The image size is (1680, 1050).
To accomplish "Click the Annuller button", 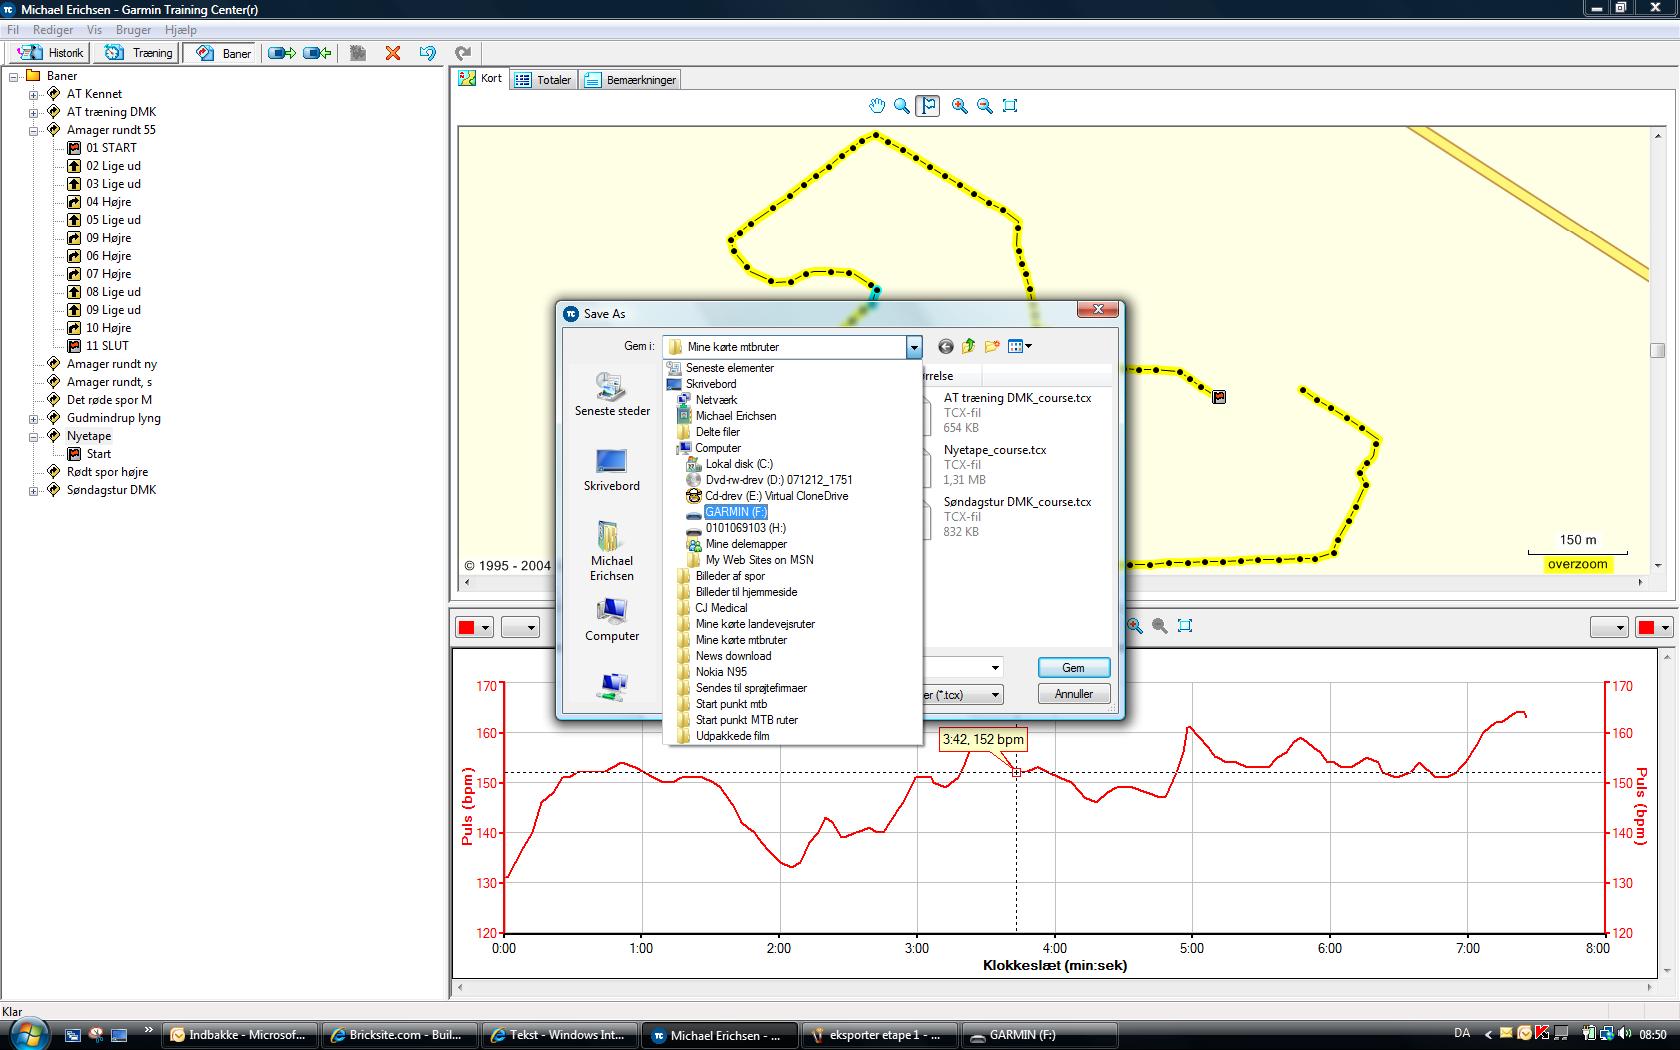I will [1073, 694].
